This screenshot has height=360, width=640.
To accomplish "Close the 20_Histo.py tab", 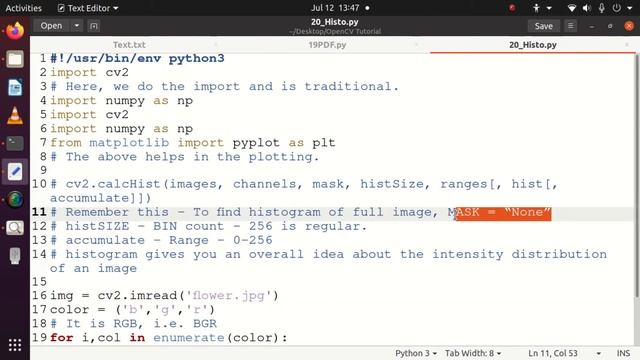I will (x=627, y=44).
